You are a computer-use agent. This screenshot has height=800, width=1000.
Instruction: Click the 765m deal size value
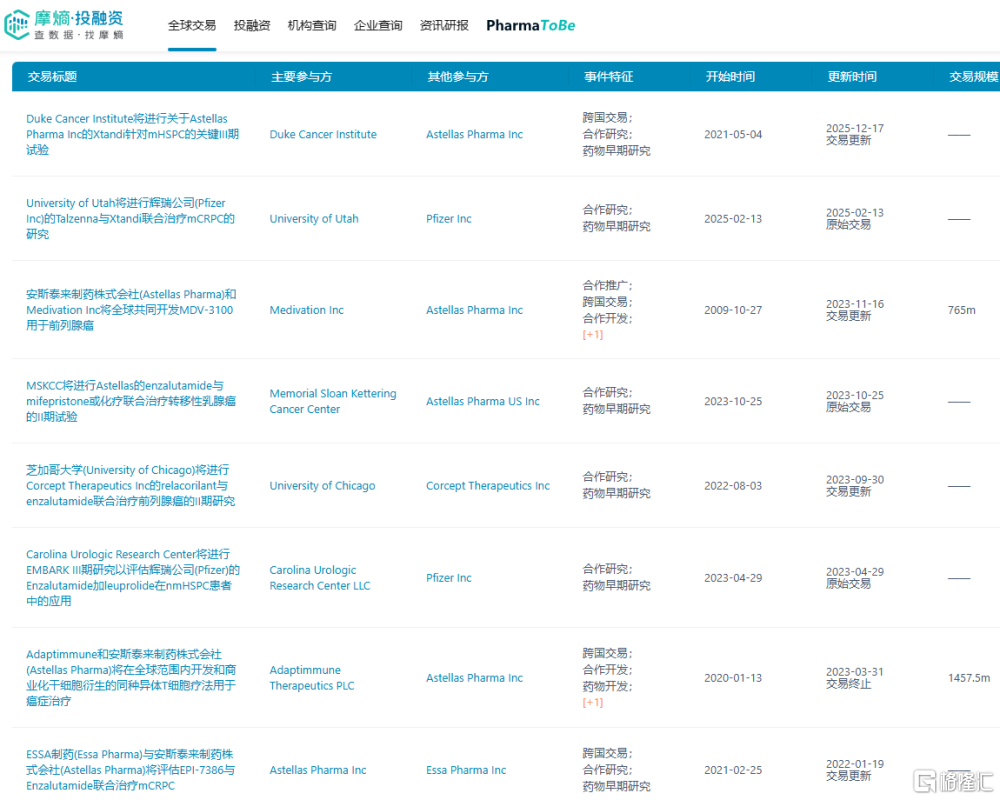962,310
